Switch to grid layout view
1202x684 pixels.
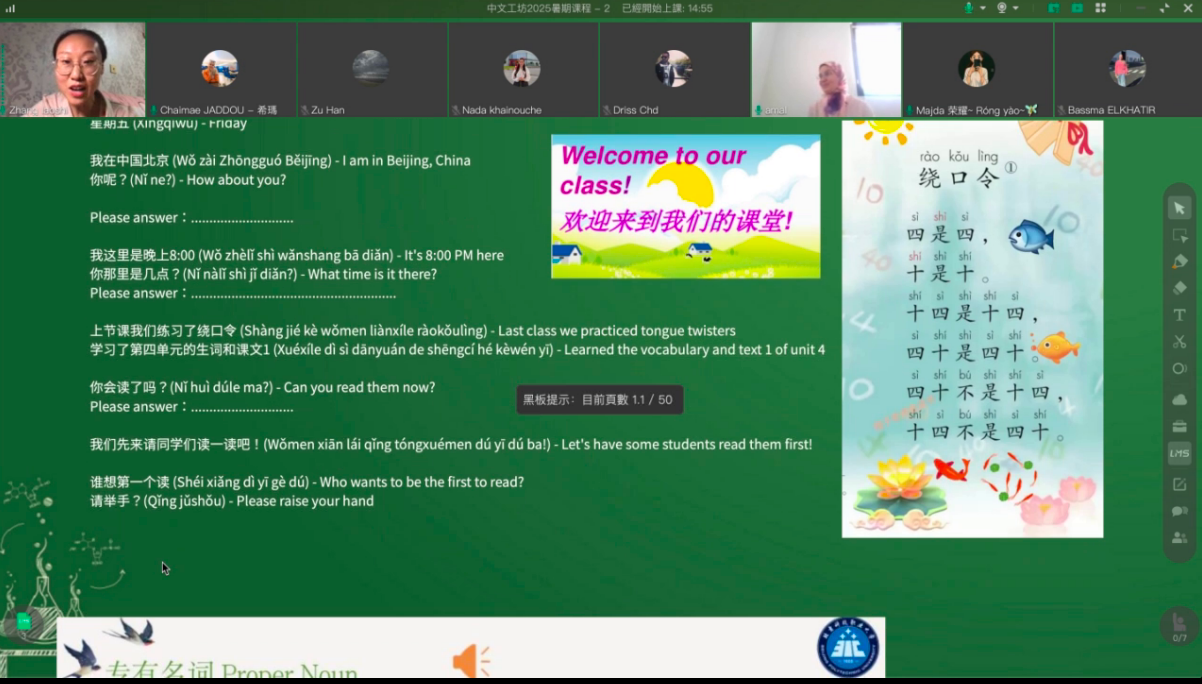tap(1100, 8)
